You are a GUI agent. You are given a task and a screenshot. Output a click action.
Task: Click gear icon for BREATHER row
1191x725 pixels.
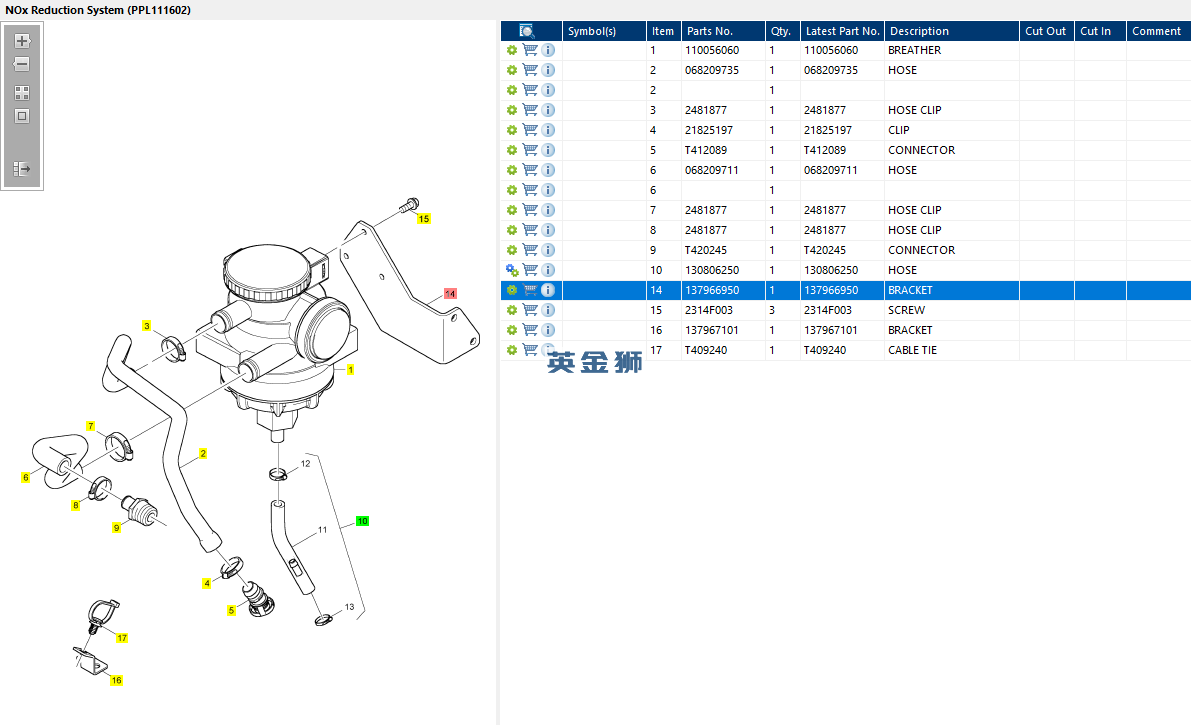512,50
